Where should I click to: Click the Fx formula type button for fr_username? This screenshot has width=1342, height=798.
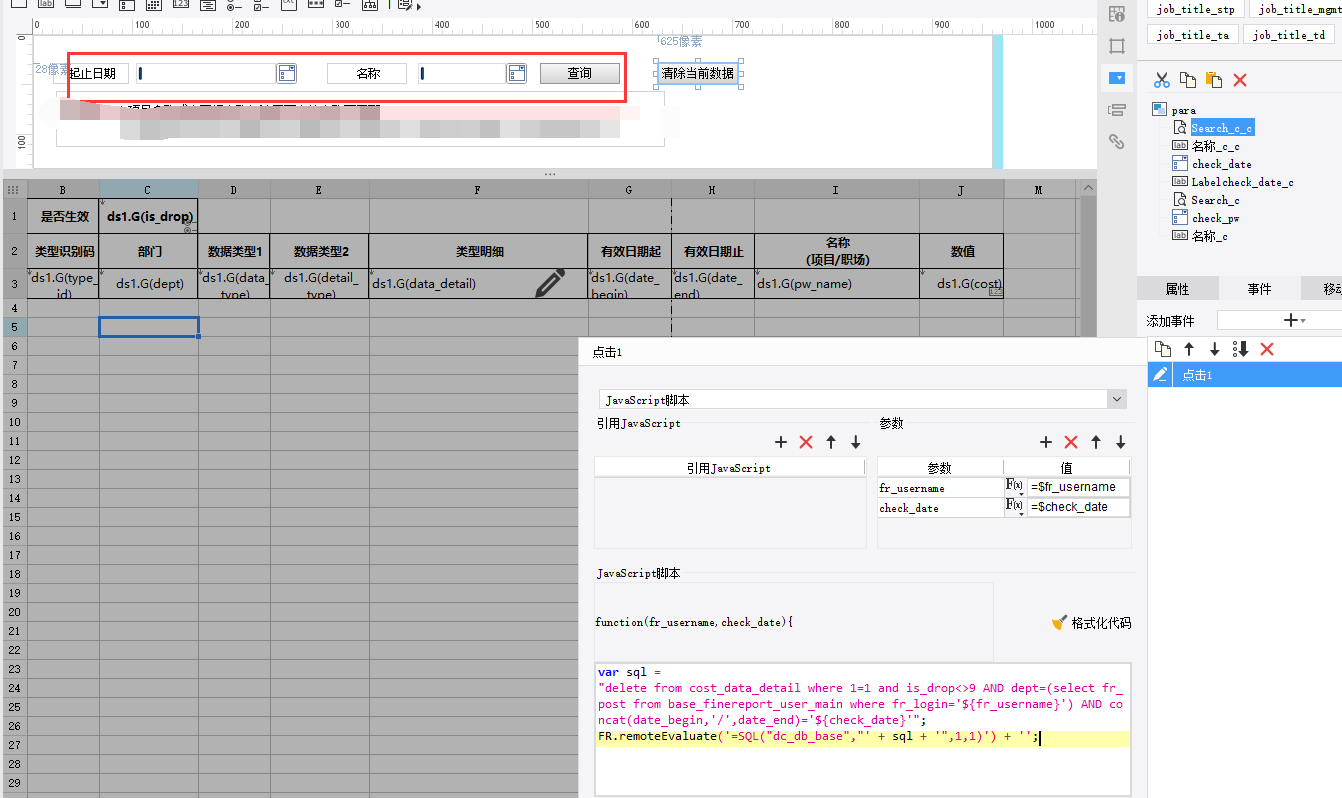pyautogui.click(x=1014, y=487)
